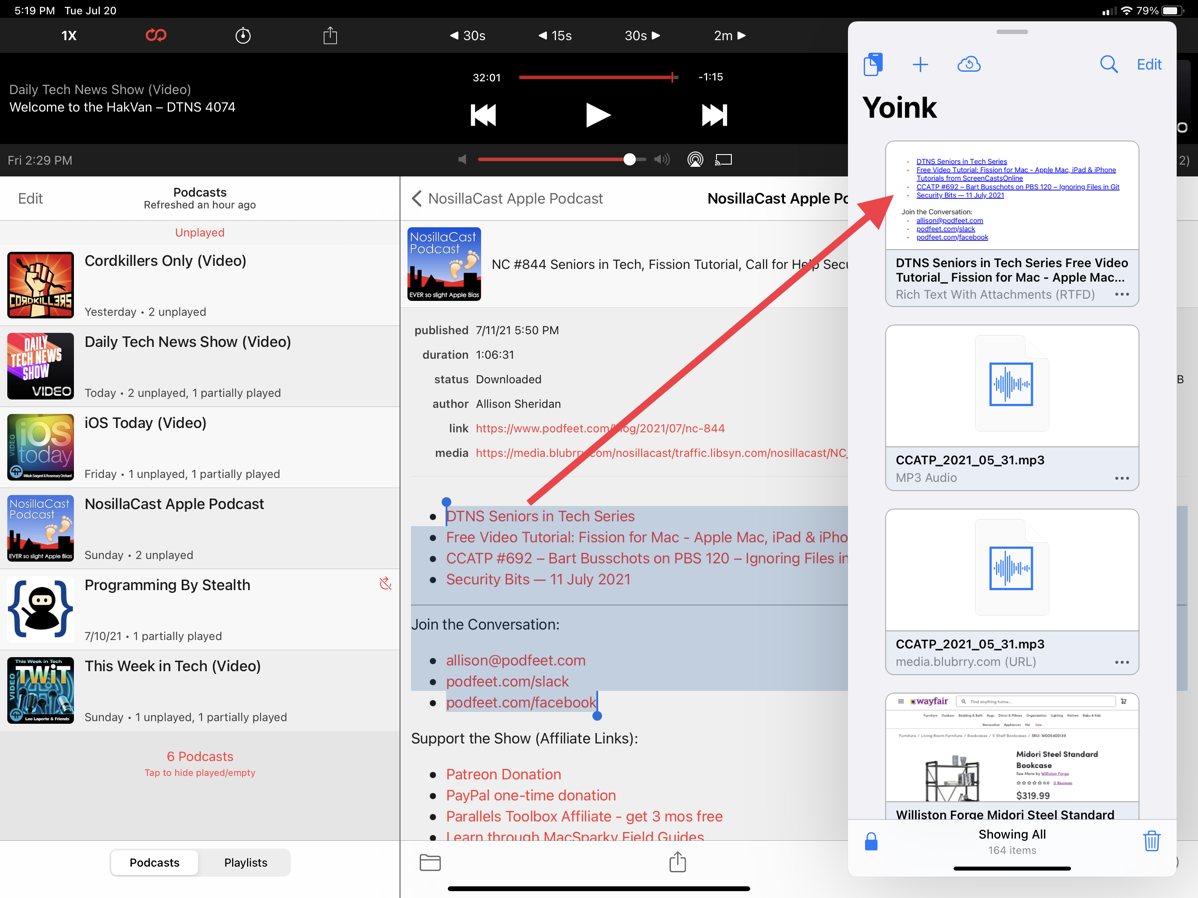
Task: Open options for CCATP MP3 Audio item
Action: 1122,478
